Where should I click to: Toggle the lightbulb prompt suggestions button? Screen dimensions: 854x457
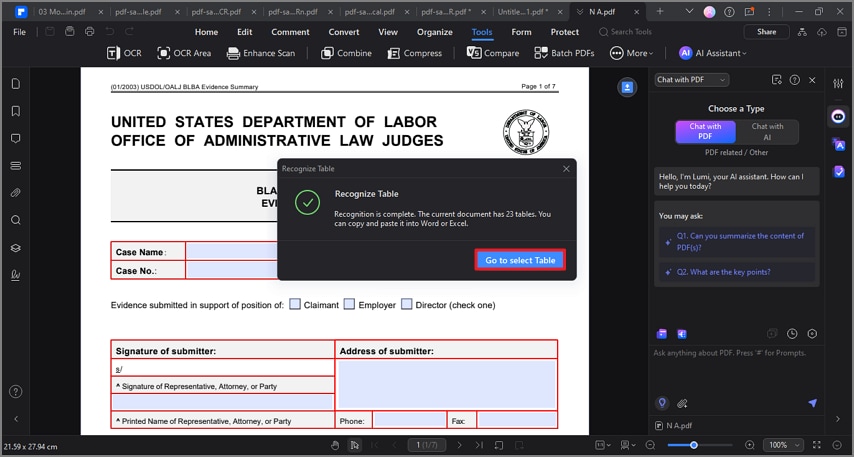(662, 403)
